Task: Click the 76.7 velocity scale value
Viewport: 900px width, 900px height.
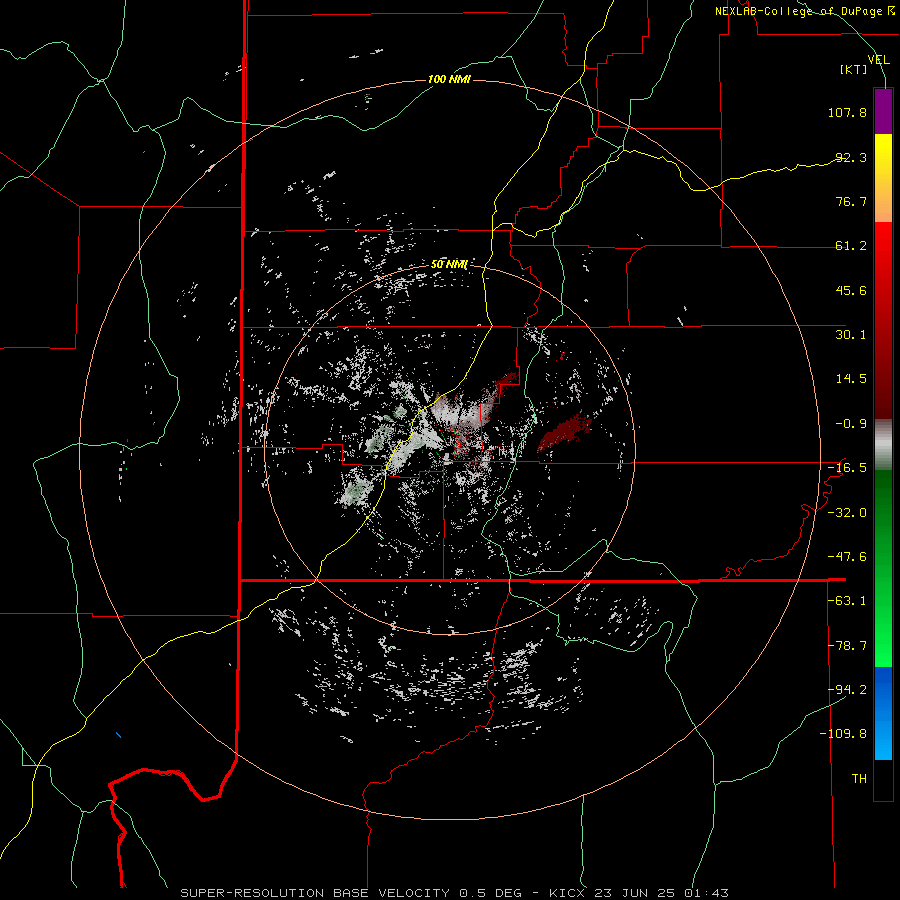Action: coord(851,201)
